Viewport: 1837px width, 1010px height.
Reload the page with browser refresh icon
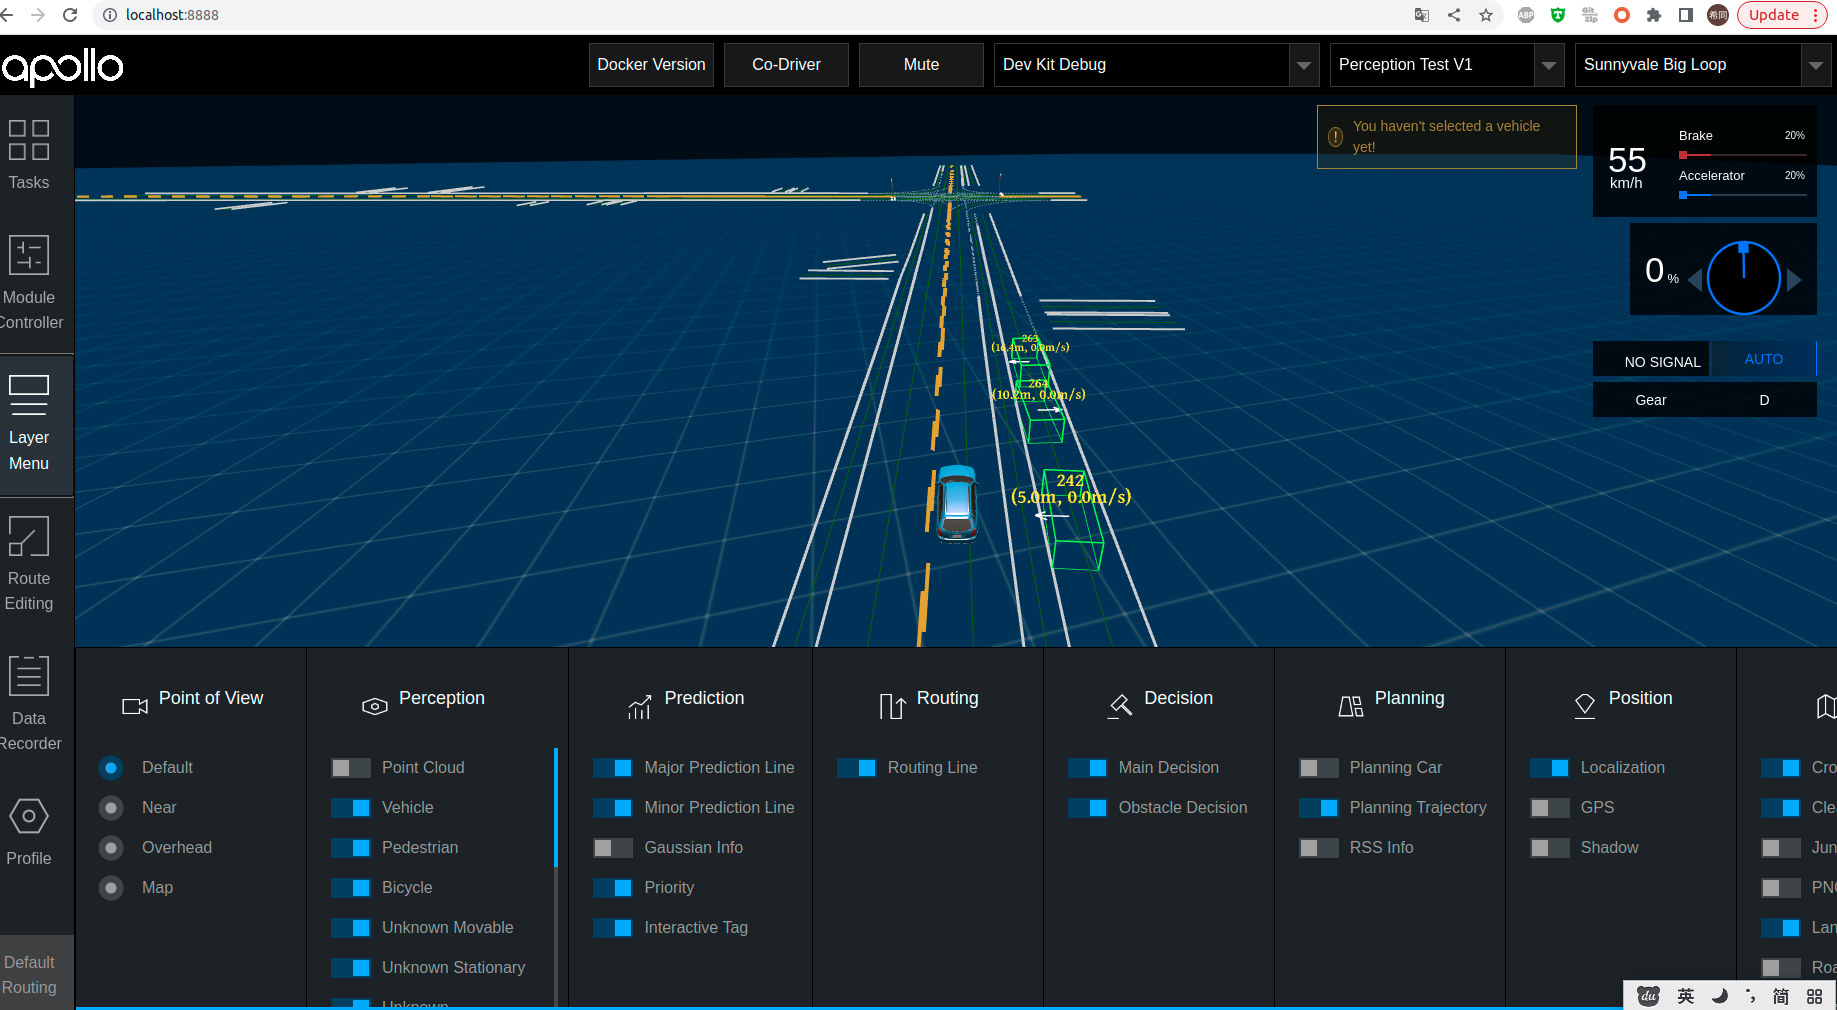click(x=70, y=15)
